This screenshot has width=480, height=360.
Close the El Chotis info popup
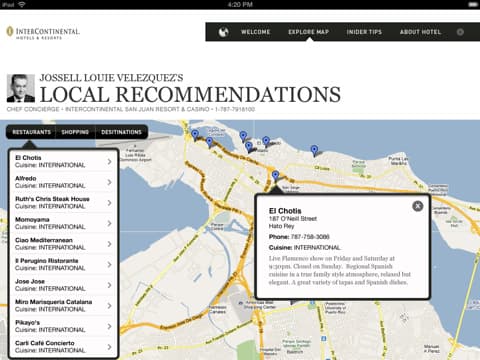pyautogui.click(x=418, y=206)
